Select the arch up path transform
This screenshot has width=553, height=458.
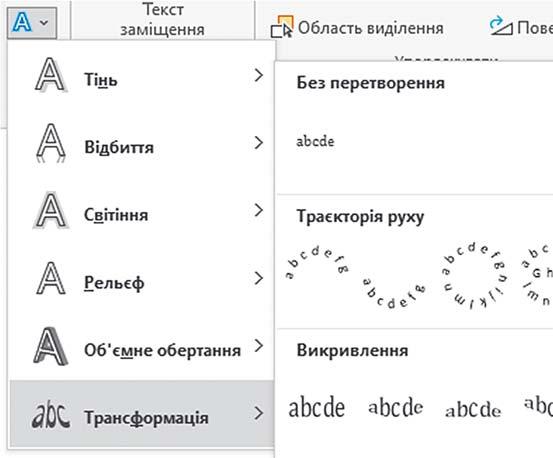tap(317, 263)
